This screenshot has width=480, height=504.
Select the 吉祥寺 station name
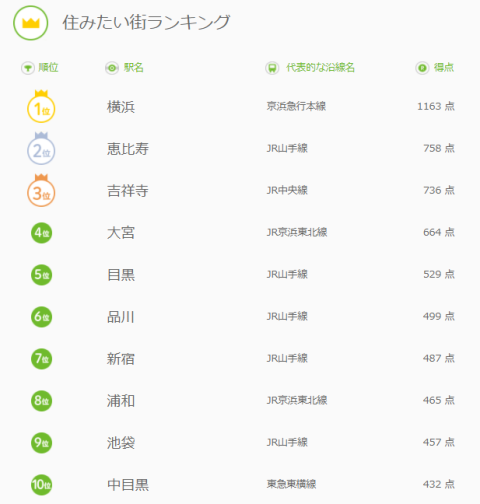(128, 191)
